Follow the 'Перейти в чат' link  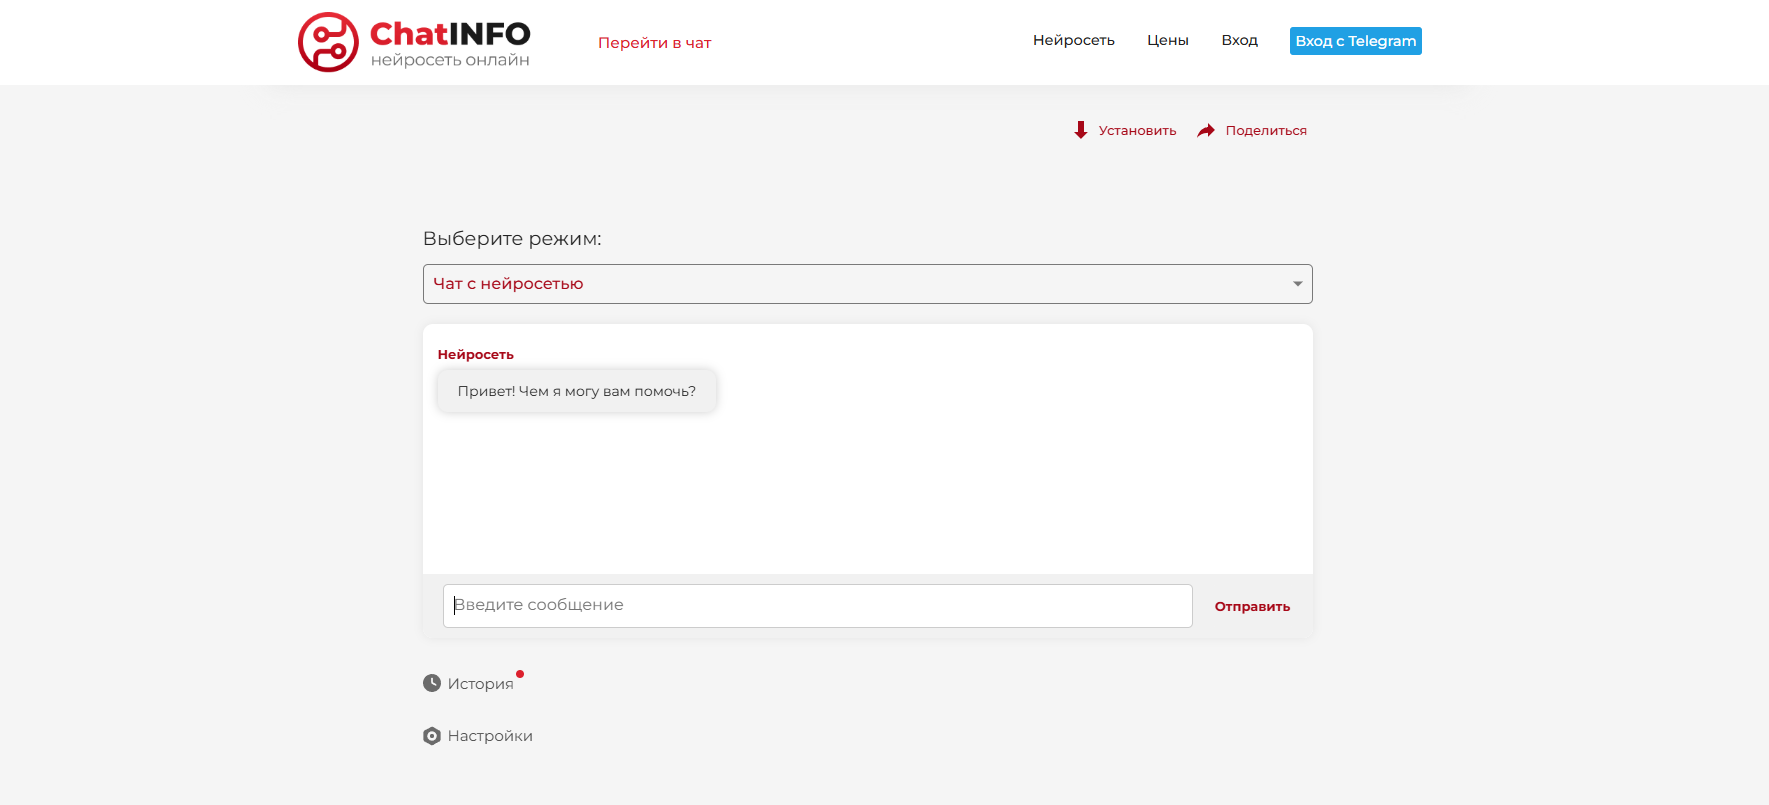pyautogui.click(x=654, y=43)
